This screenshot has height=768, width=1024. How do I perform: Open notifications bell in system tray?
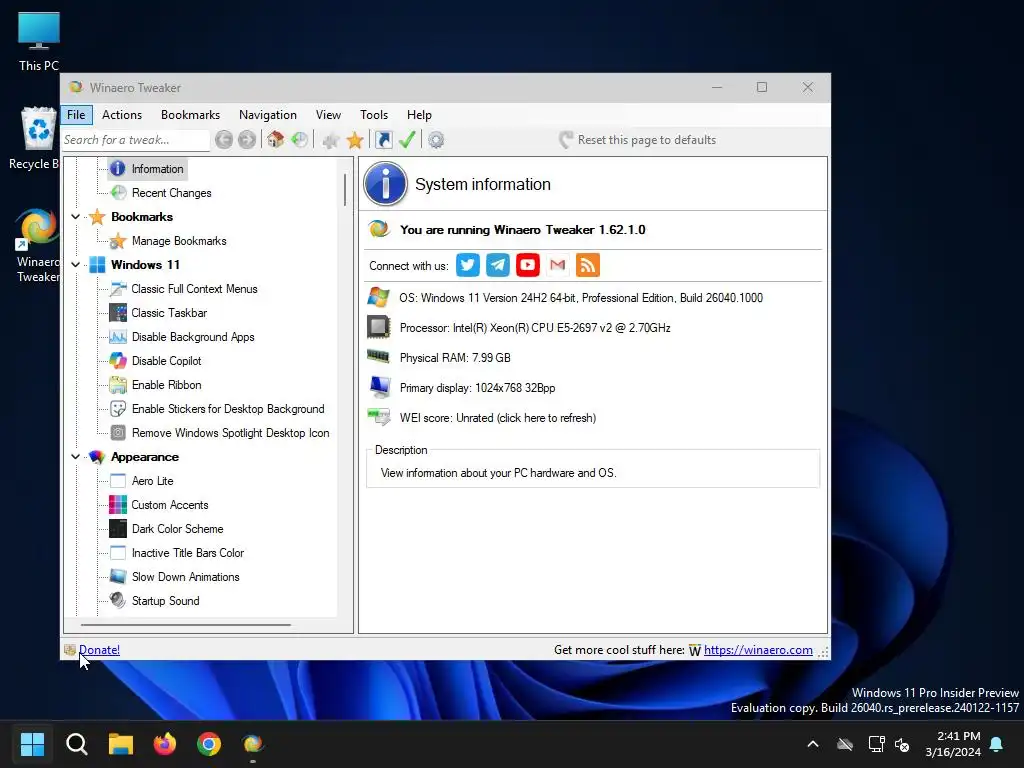997,744
